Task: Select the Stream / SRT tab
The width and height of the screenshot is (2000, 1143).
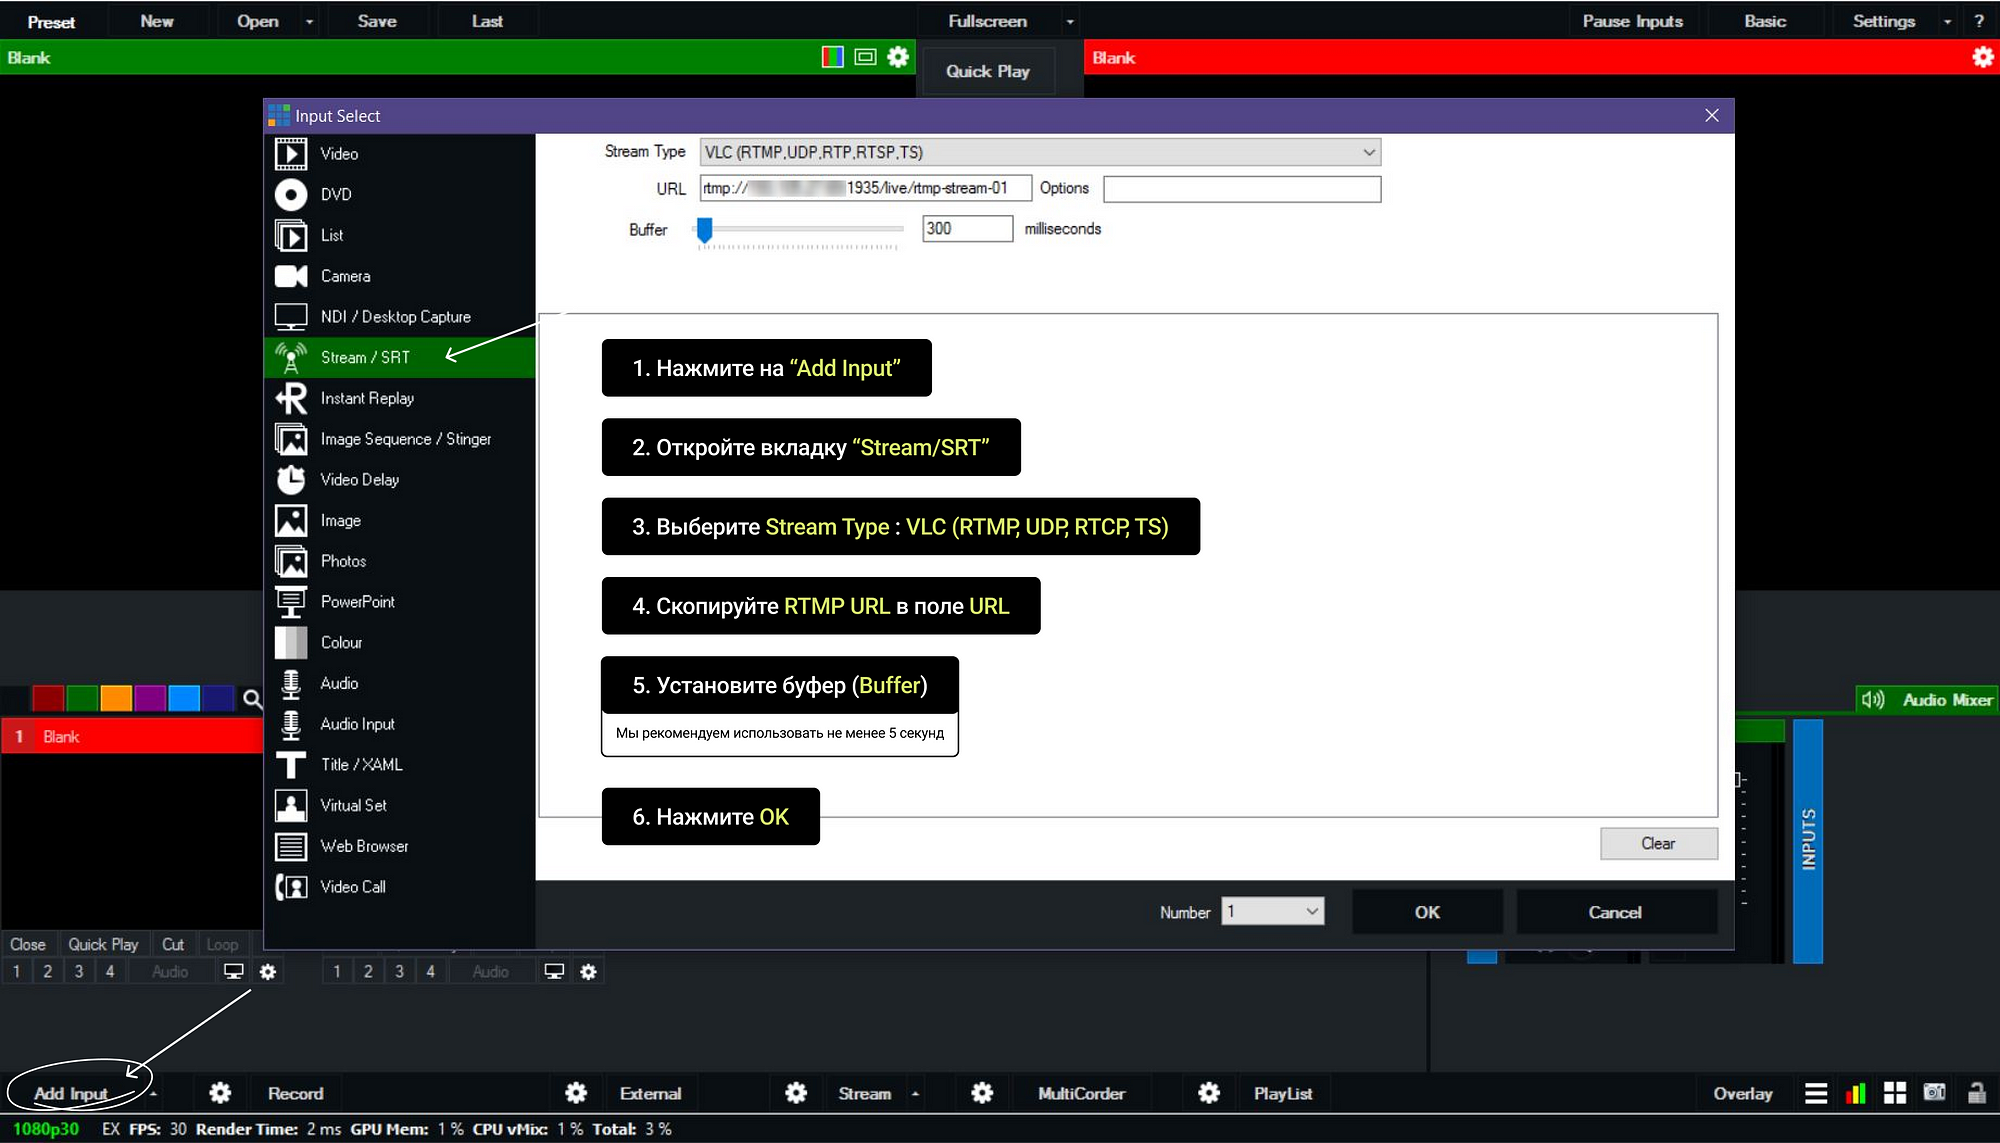Action: tap(399, 357)
